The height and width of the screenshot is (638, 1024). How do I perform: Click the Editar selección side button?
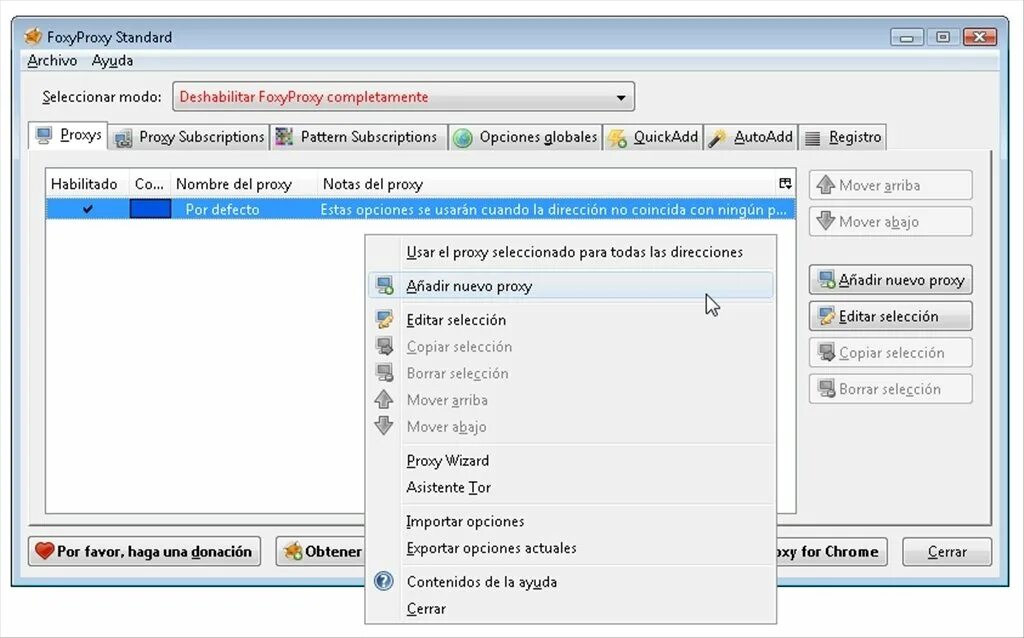(x=890, y=316)
